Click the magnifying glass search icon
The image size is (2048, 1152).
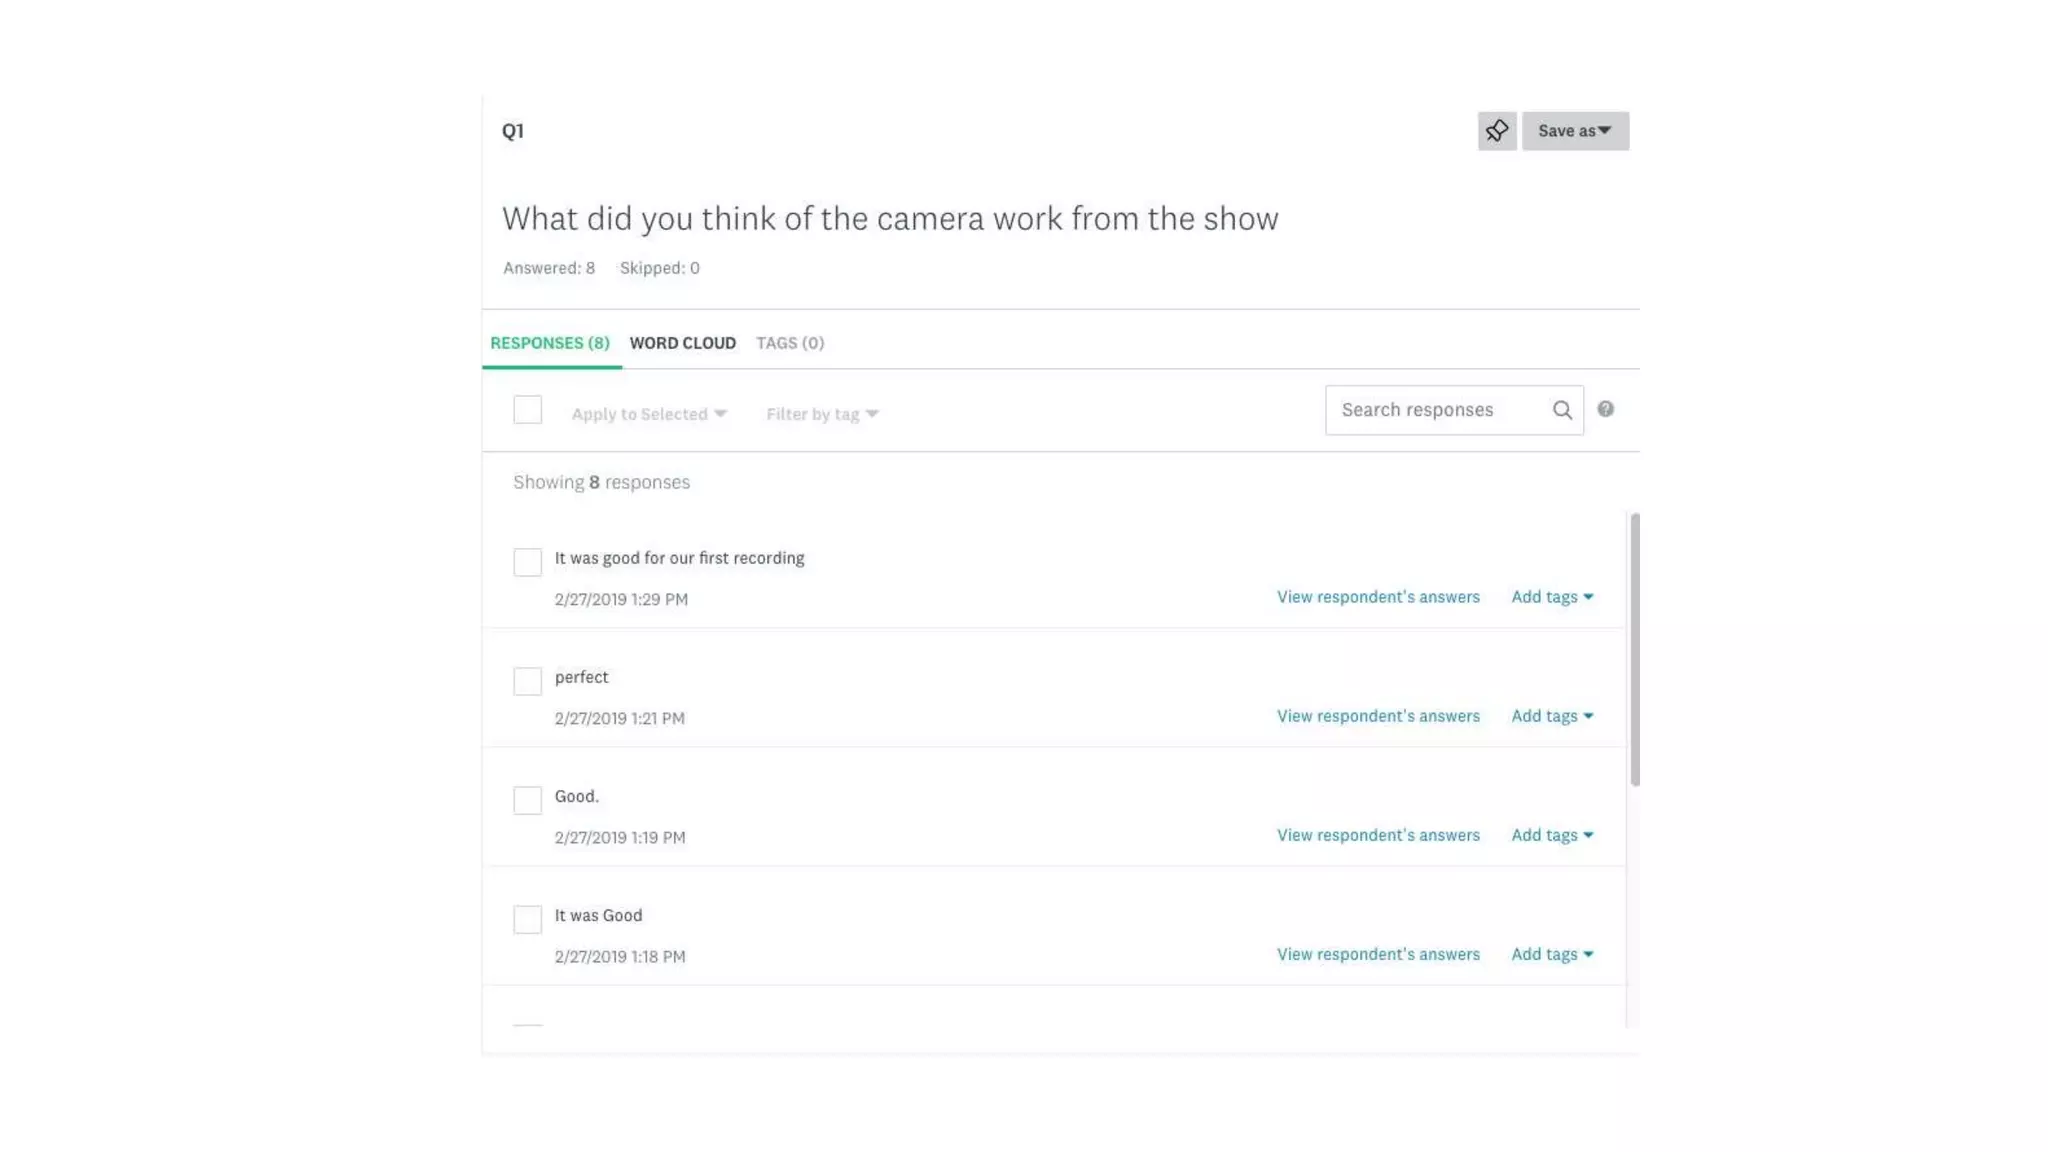(x=1561, y=410)
